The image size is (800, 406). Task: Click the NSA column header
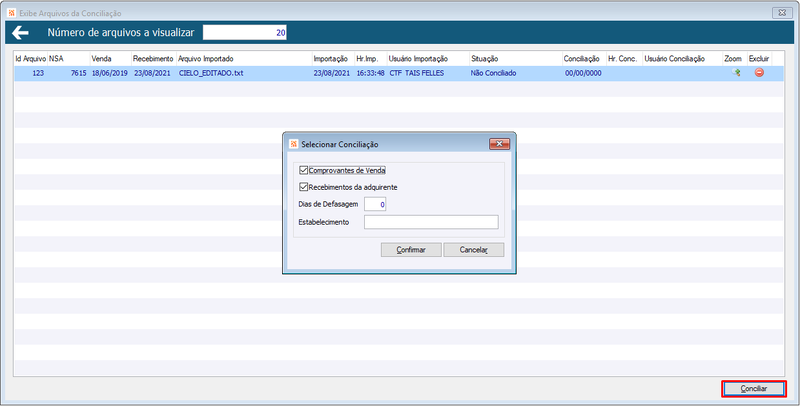click(x=68, y=59)
